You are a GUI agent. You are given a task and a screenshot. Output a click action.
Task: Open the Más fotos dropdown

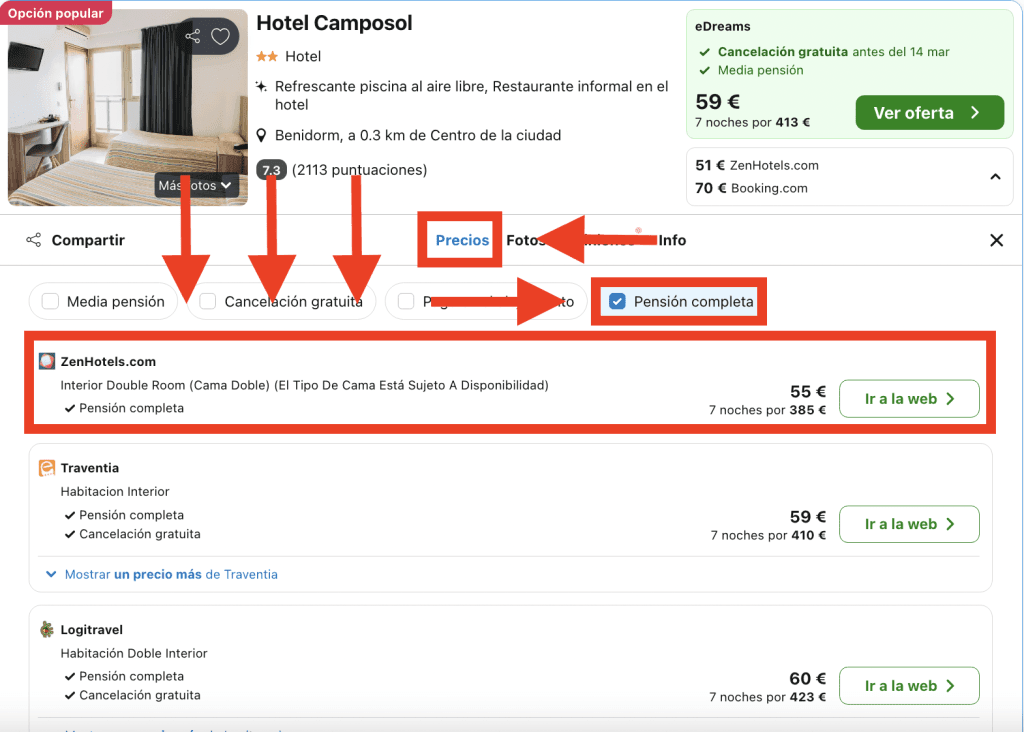(197, 185)
